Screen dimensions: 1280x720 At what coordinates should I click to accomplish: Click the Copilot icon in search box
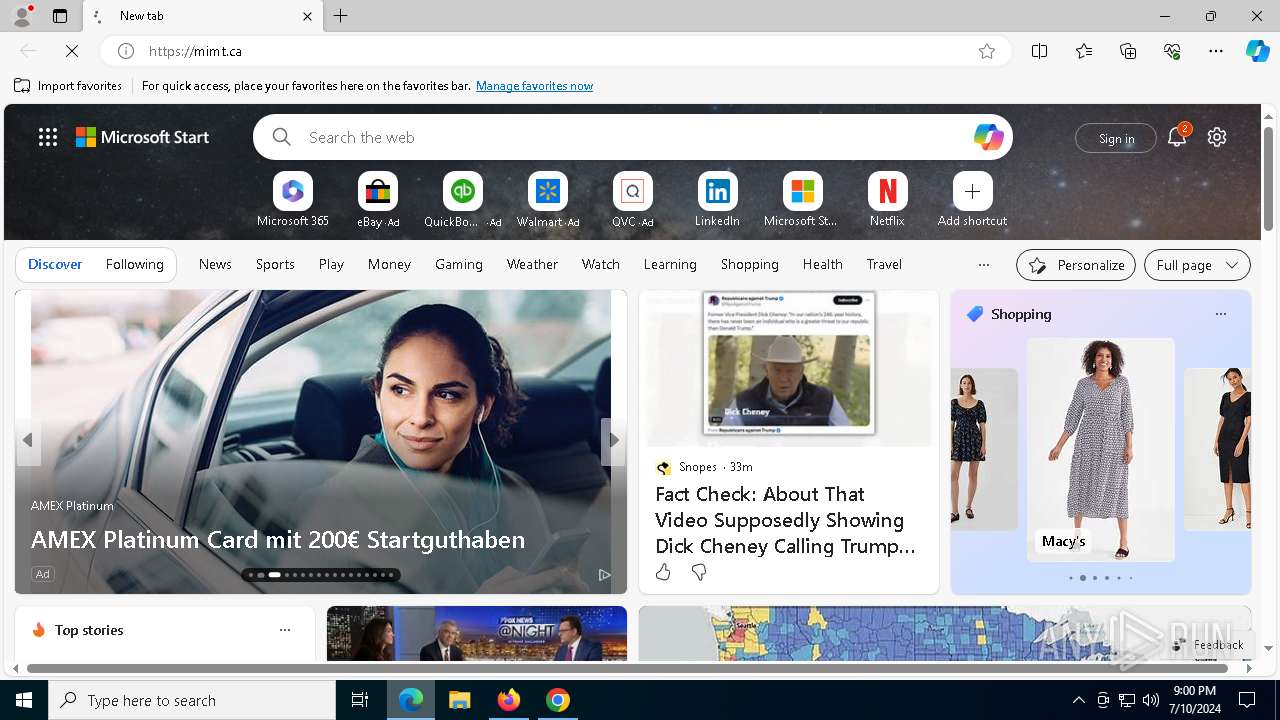[988, 137]
